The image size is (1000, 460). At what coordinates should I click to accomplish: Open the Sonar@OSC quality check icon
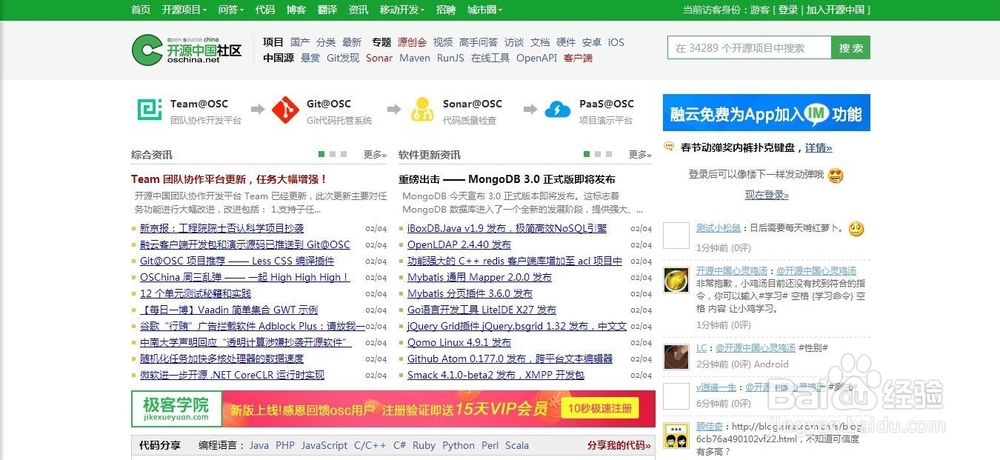(x=422, y=110)
